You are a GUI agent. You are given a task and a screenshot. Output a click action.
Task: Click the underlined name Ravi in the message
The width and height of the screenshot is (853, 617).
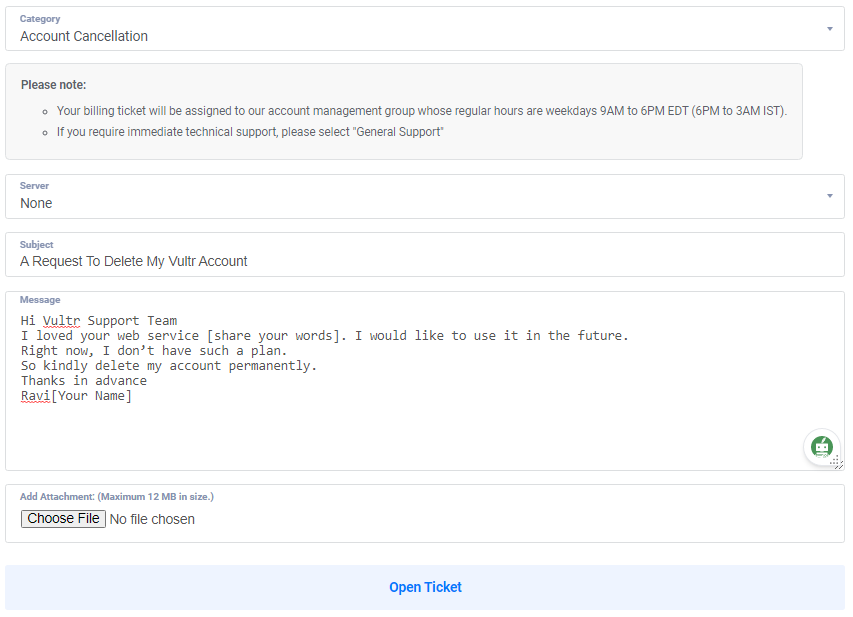coord(34,395)
